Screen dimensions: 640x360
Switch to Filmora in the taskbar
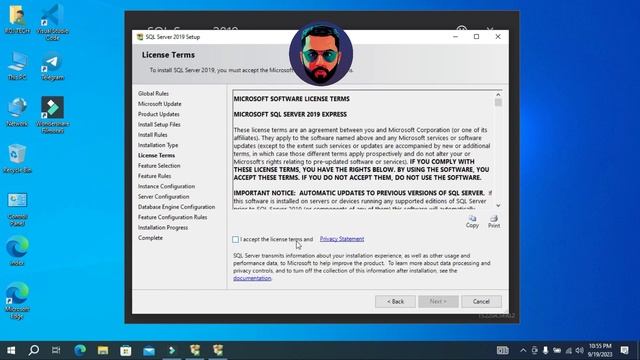(x=172, y=350)
